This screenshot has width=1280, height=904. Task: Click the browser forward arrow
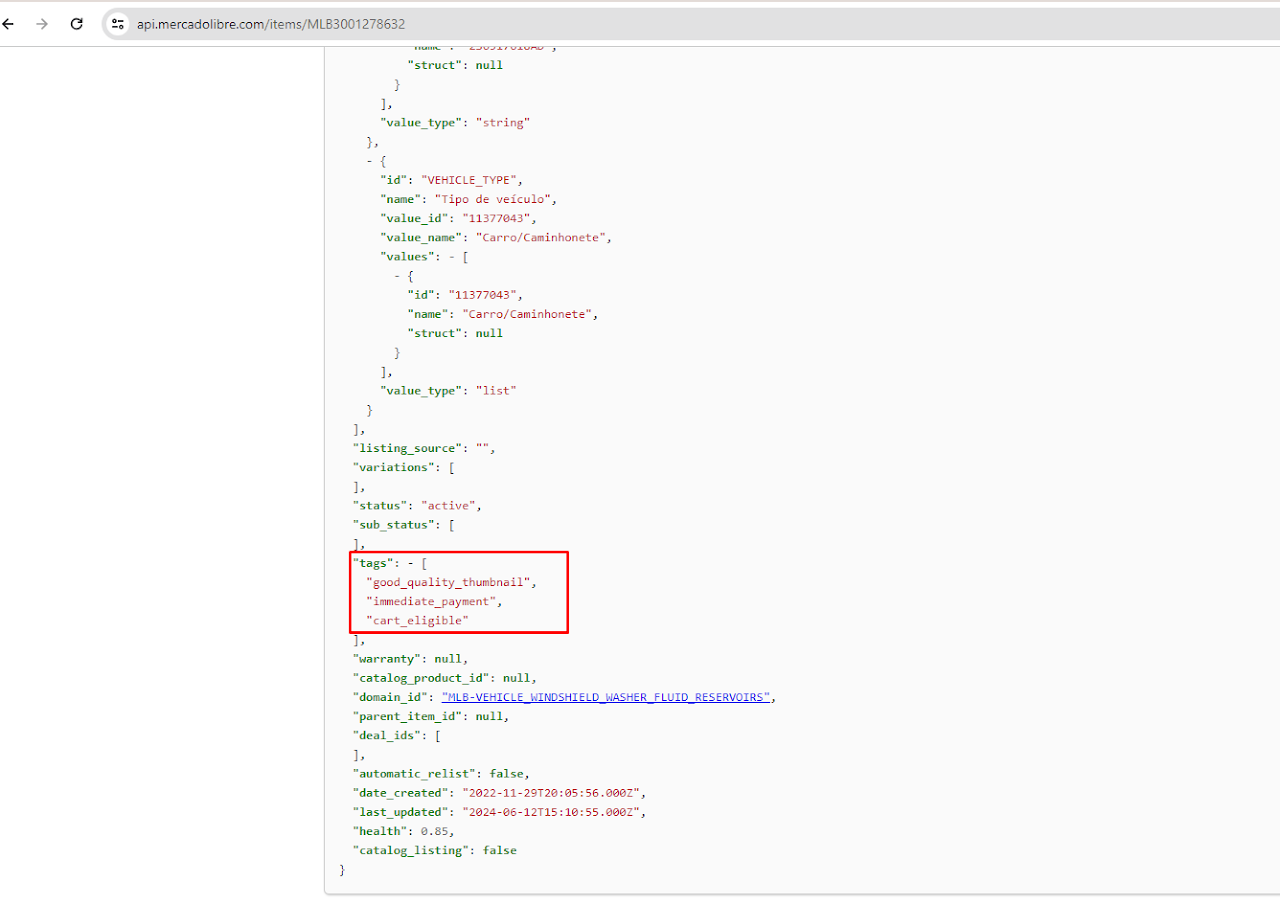(x=42, y=24)
